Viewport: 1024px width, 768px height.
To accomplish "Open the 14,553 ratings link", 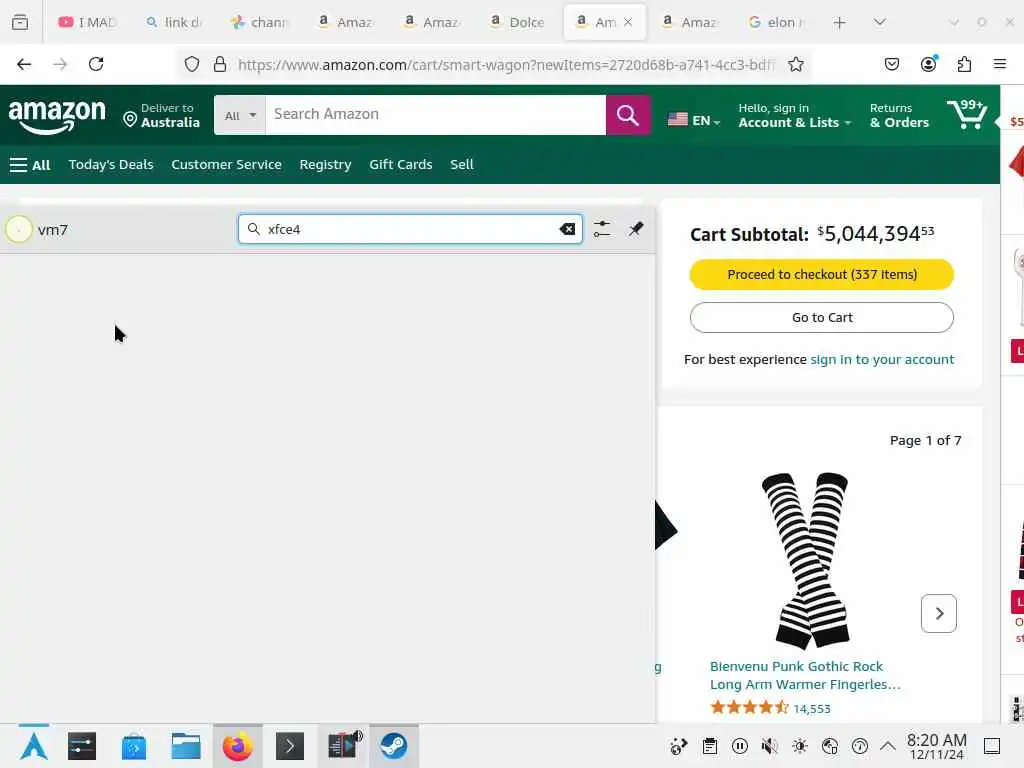I will pyautogui.click(x=812, y=709).
